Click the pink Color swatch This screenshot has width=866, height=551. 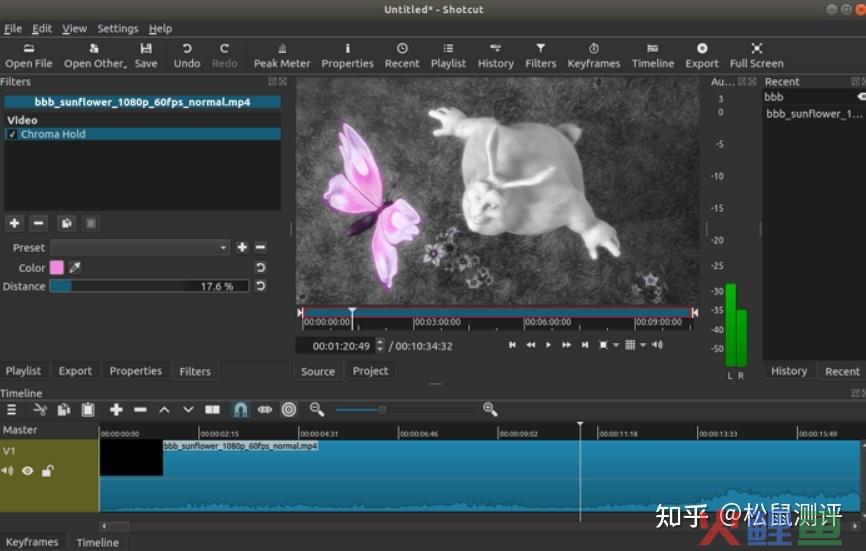tap(57, 268)
